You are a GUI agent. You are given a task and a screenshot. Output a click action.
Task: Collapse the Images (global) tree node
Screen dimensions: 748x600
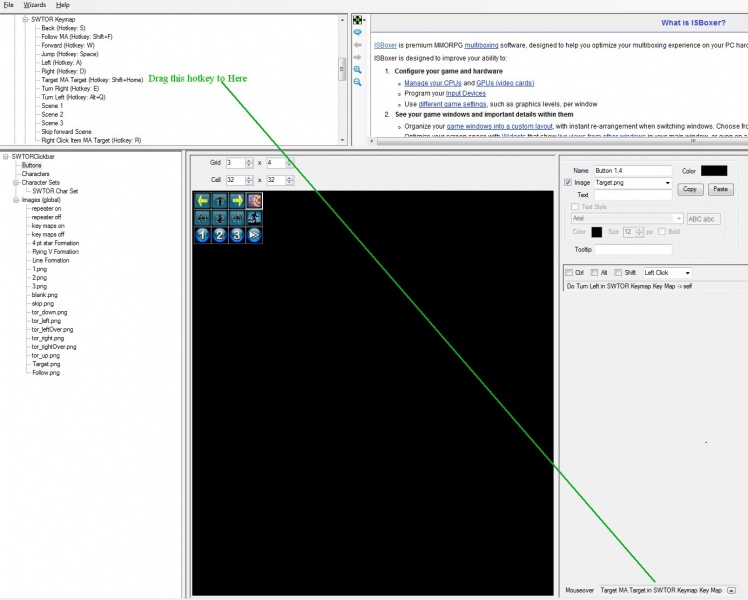pyautogui.click(x=16, y=200)
